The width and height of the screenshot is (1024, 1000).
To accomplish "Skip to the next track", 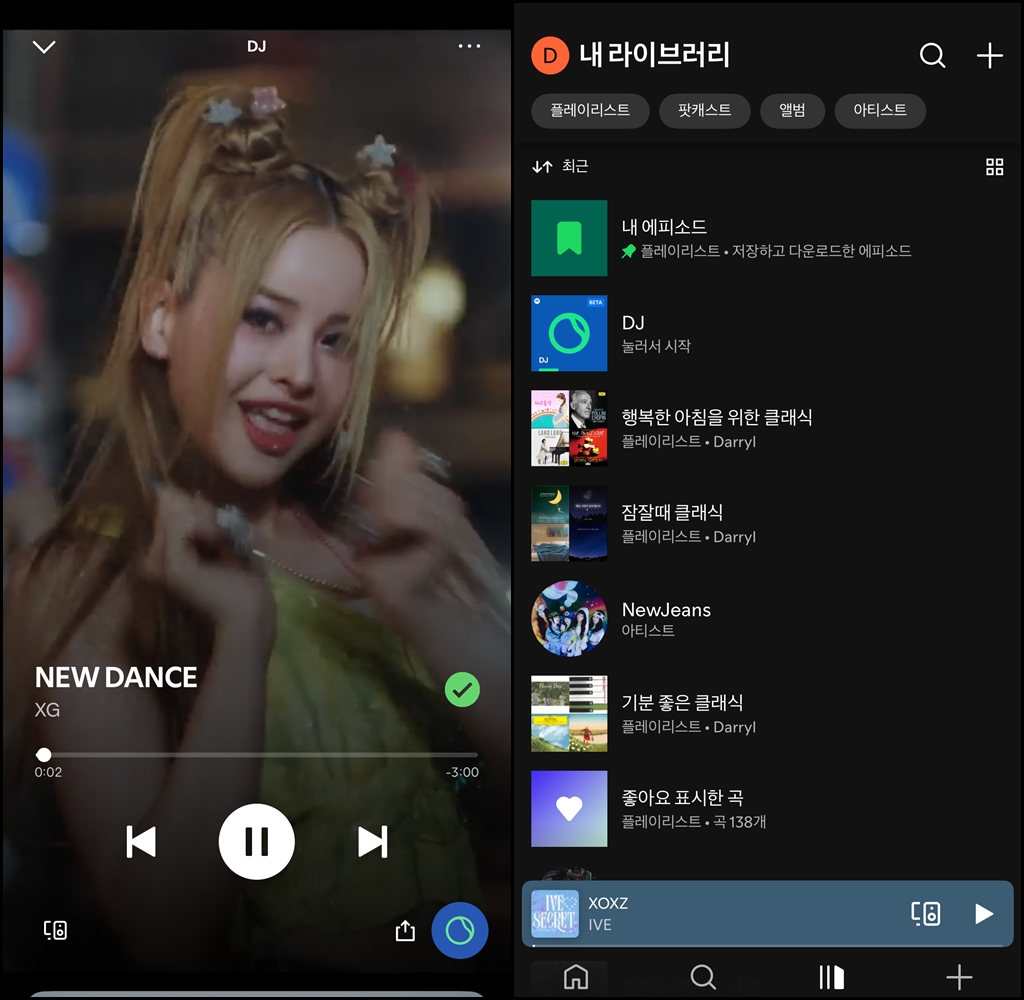I will [373, 841].
